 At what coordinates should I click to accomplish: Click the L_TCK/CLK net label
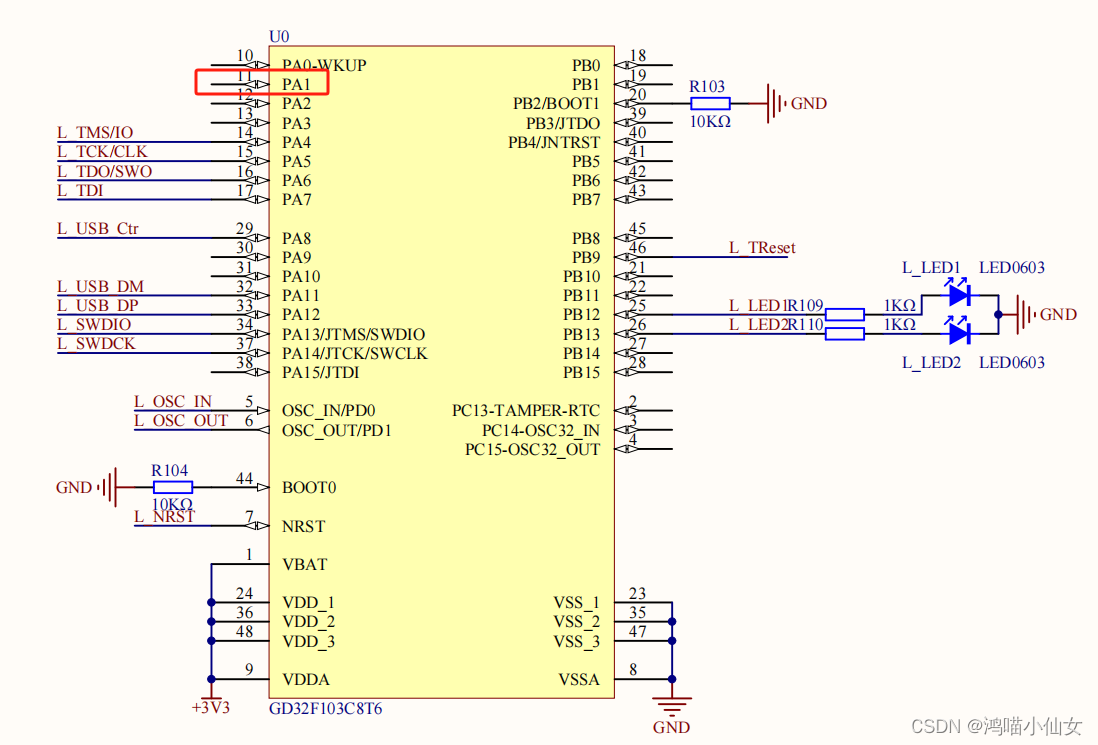[x=102, y=151]
